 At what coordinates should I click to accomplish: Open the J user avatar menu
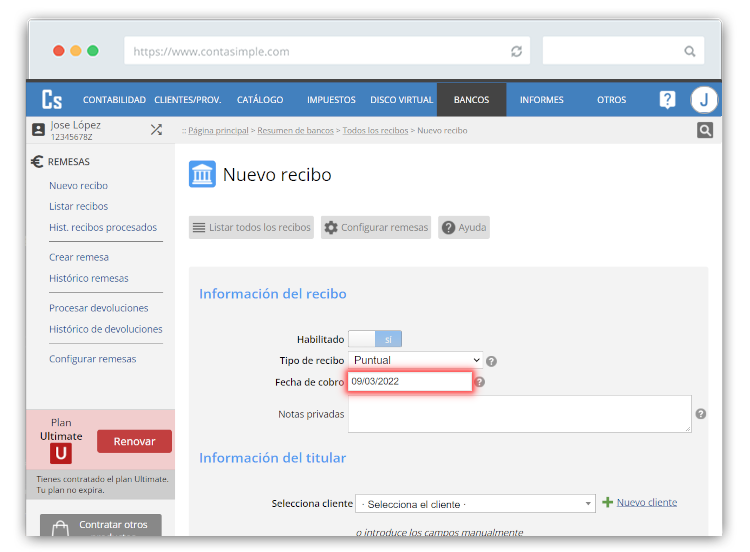click(704, 99)
